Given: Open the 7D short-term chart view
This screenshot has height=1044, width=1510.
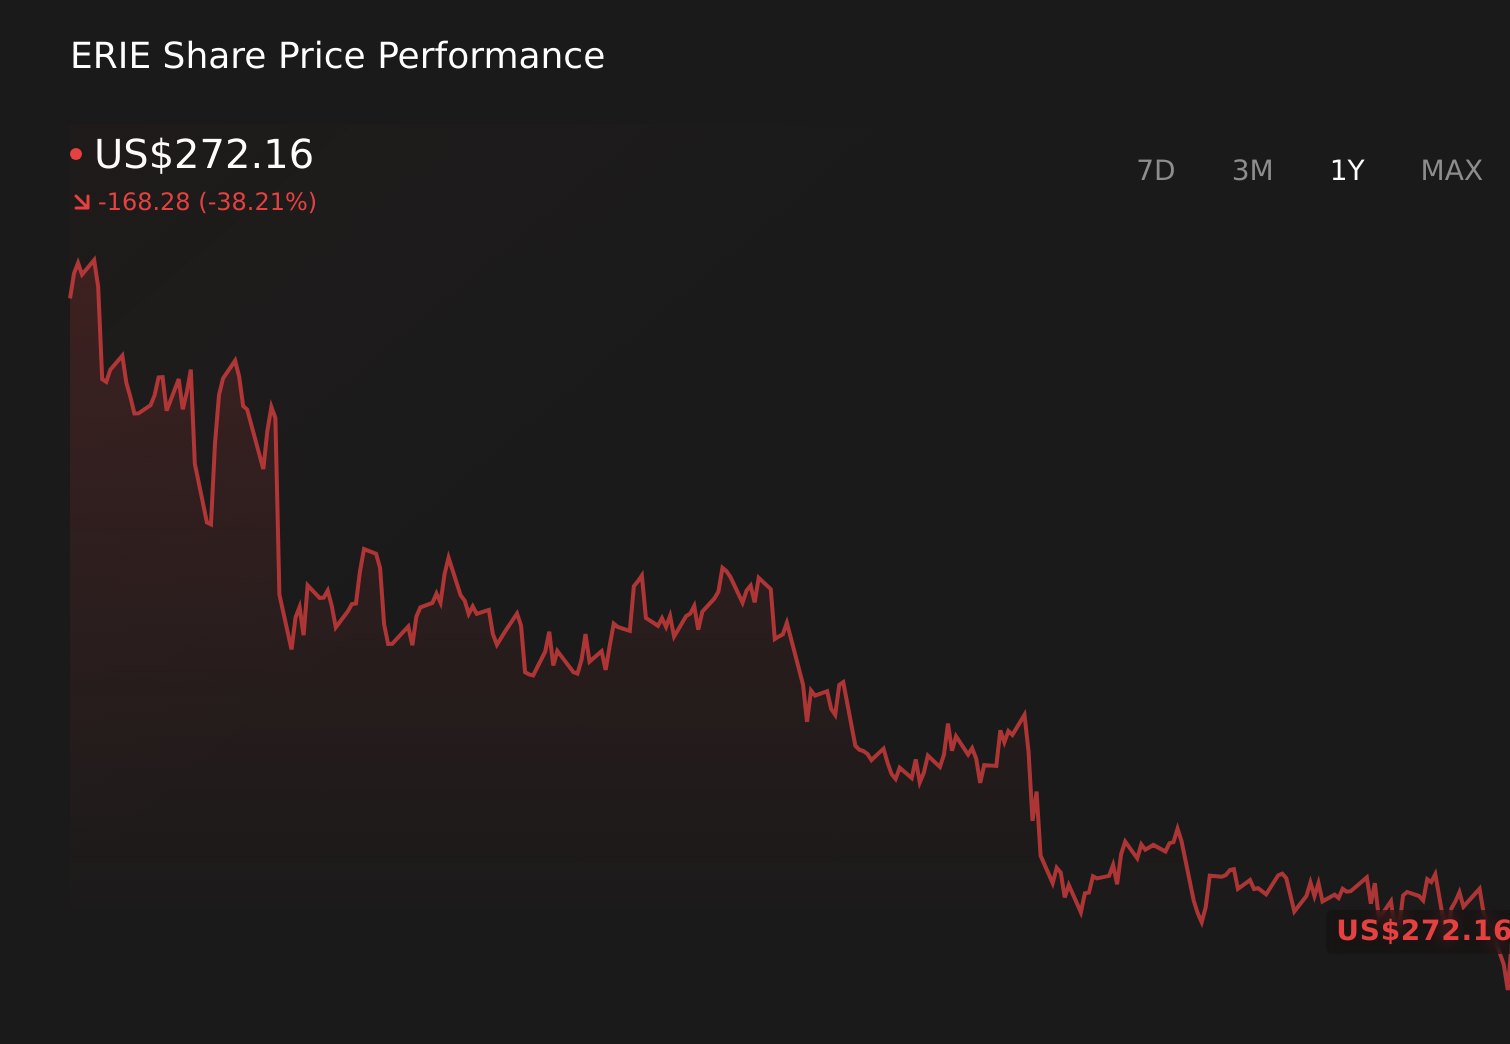Looking at the screenshot, I should [x=1156, y=170].
